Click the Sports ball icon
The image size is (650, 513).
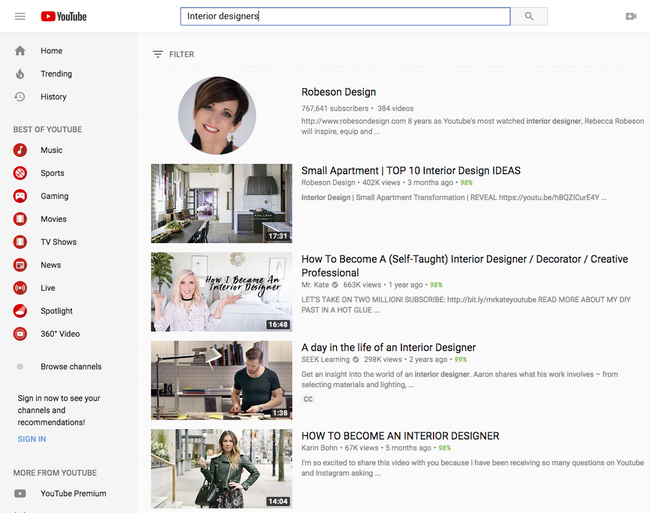20,173
